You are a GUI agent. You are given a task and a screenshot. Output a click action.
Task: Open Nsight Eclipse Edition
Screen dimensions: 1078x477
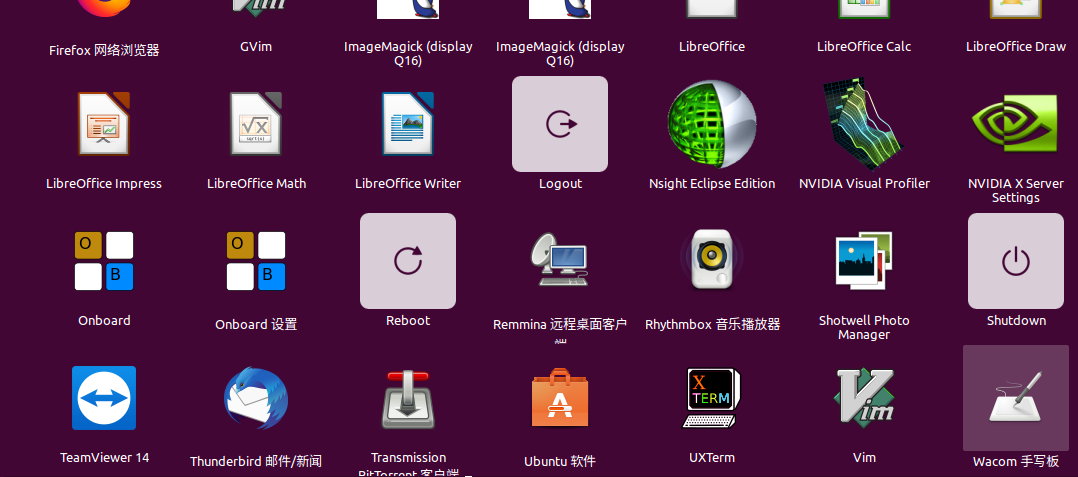click(712, 124)
